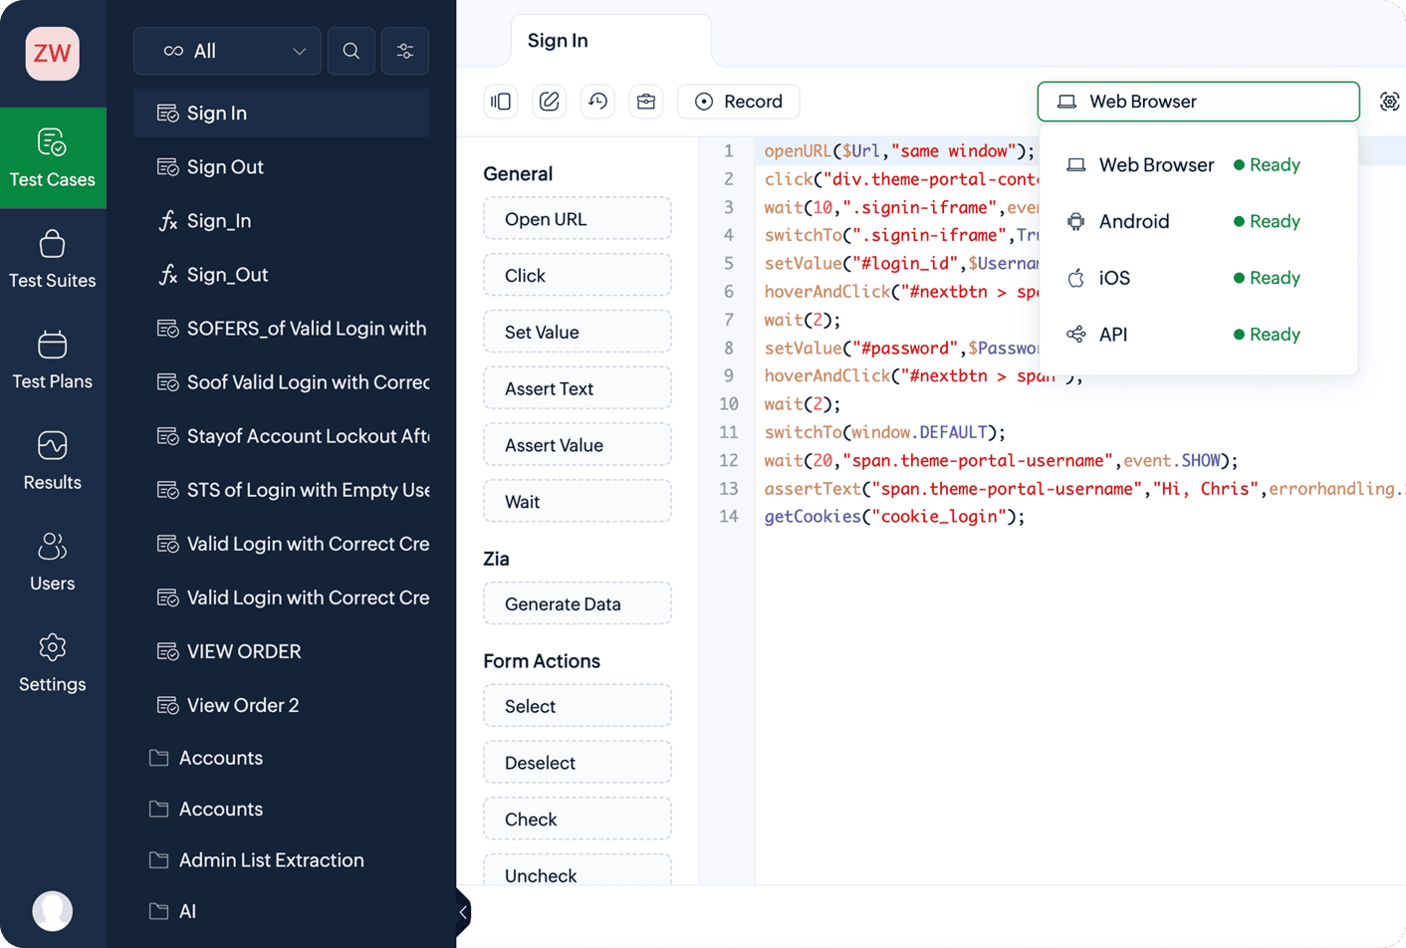
Task: Add an Assert Value action
Action: coord(577,445)
